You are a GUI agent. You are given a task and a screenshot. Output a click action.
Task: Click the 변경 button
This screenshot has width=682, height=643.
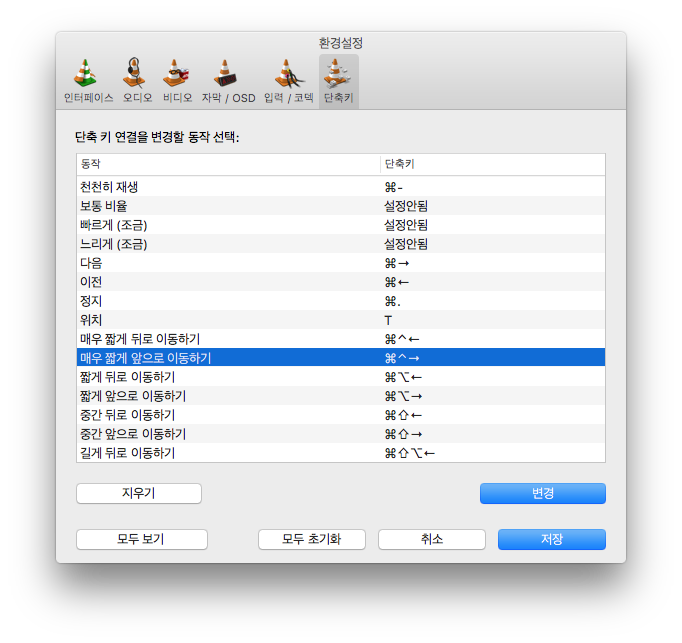click(542, 493)
